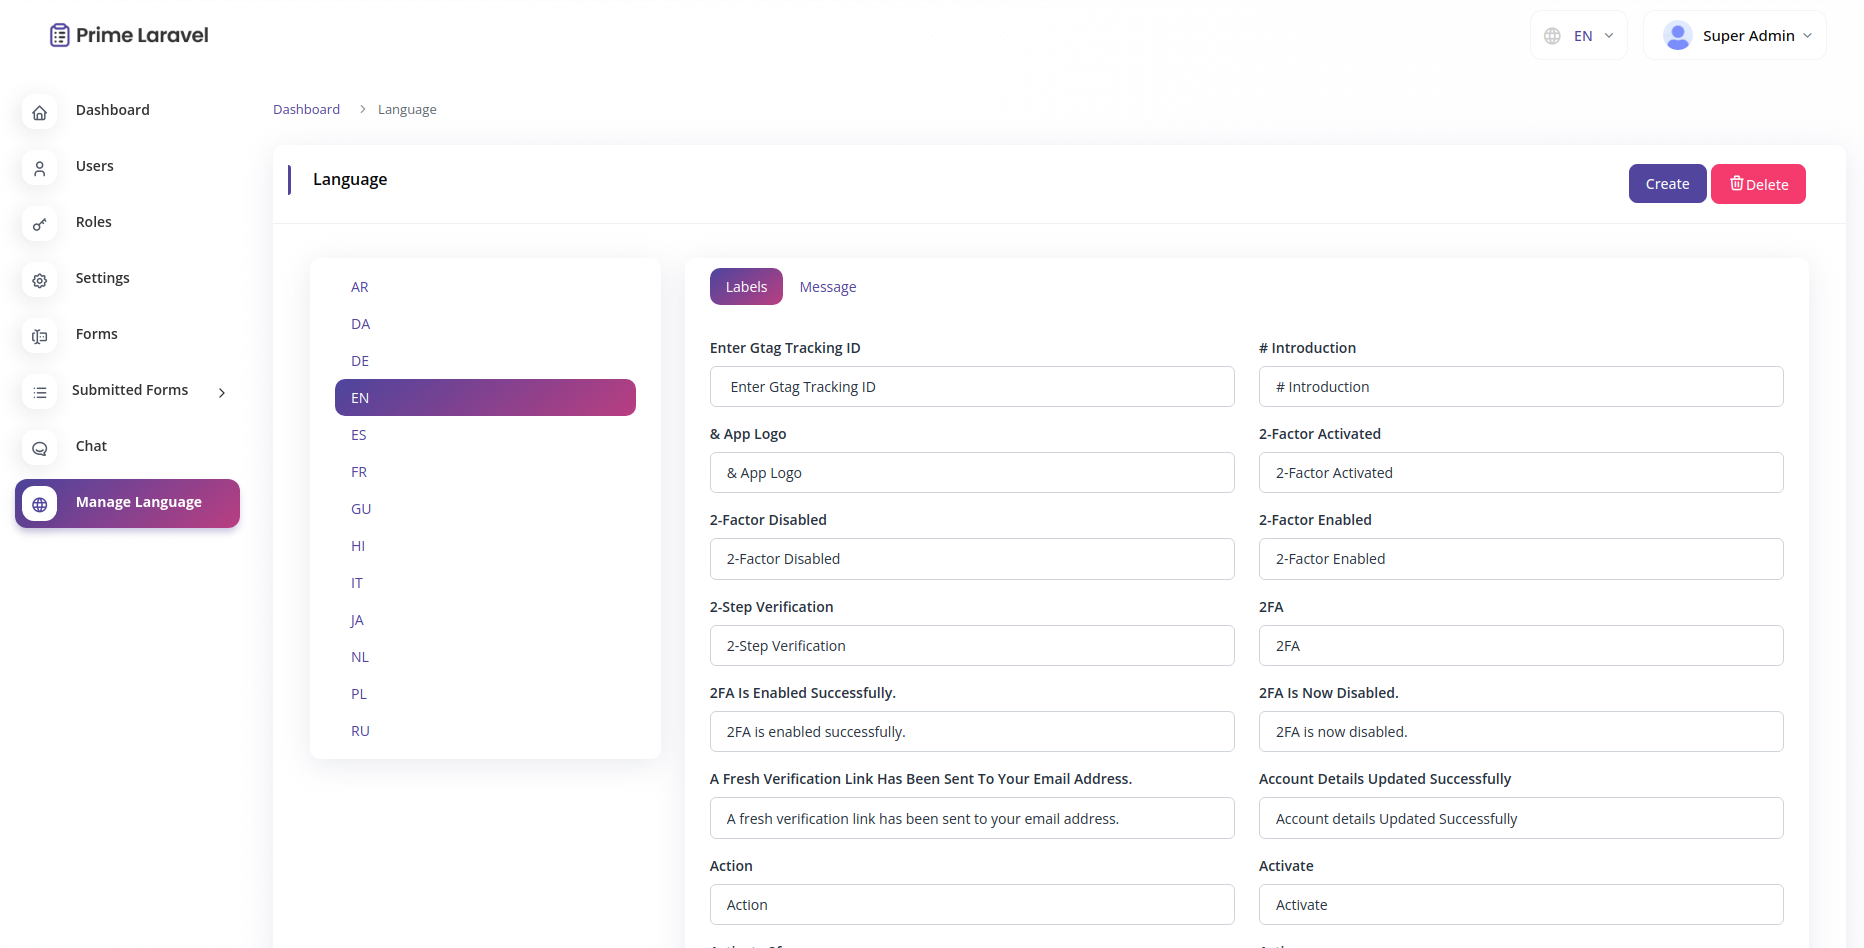Select the Manage Language globe icon
This screenshot has width=1864, height=948.
point(39,503)
